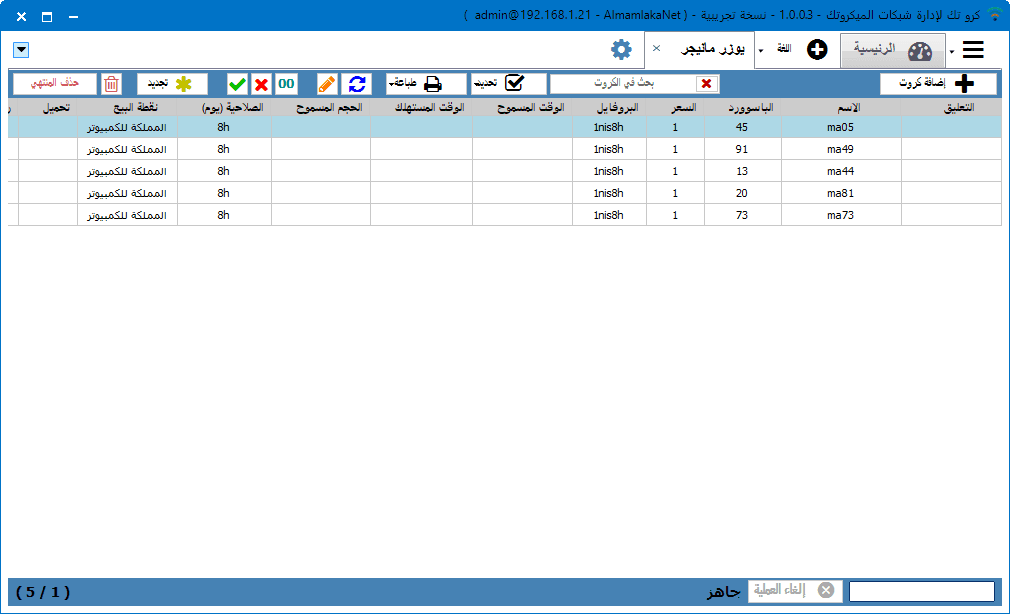The height and width of the screenshot is (614, 1010).
Task: Click password cell 91 in ma49 row
Action: tap(743, 149)
